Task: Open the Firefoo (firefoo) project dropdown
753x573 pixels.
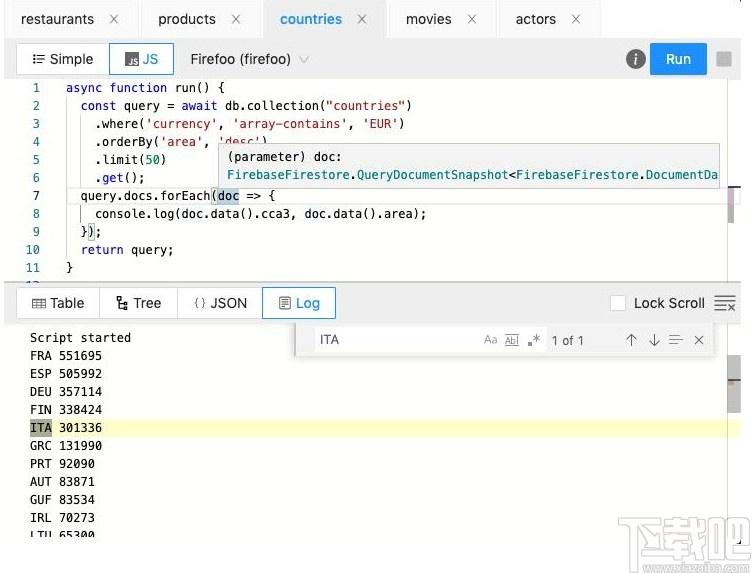Action: point(249,60)
